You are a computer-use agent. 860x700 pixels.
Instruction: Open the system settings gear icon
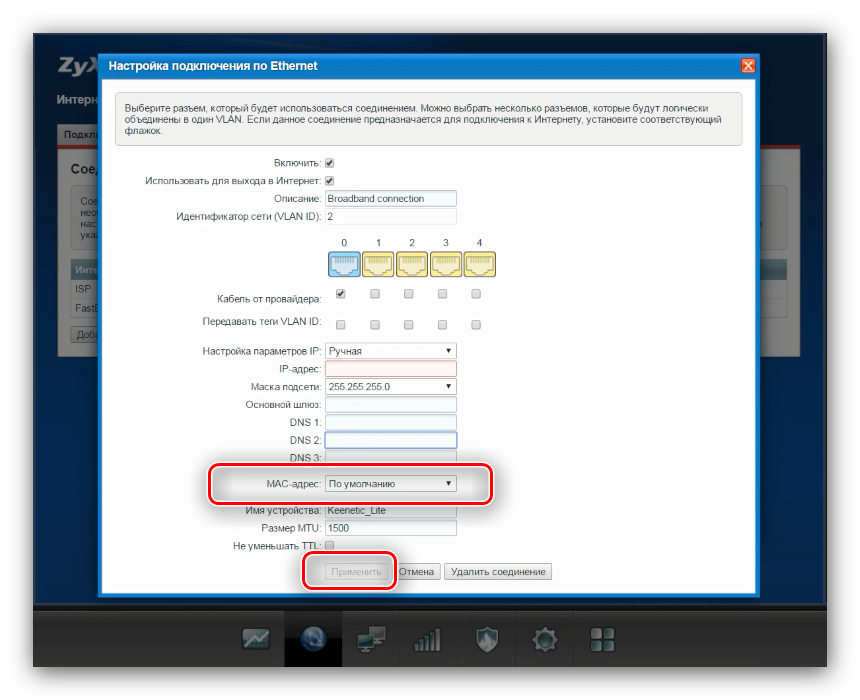tap(544, 639)
